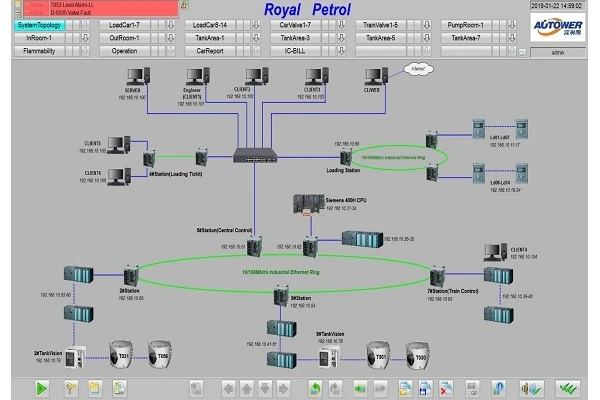Click the Flammability button
Image resolution: width=600 pixels, height=400 pixels.
39,51
